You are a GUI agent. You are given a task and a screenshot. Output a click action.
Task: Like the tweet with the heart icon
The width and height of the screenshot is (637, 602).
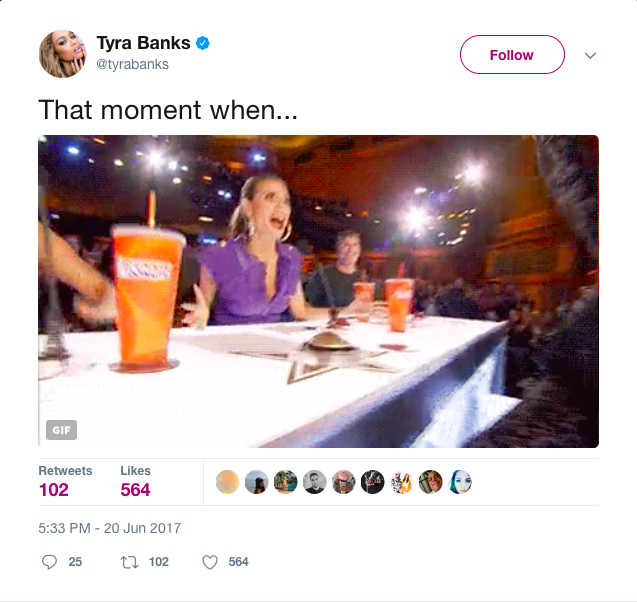[x=210, y=562]
